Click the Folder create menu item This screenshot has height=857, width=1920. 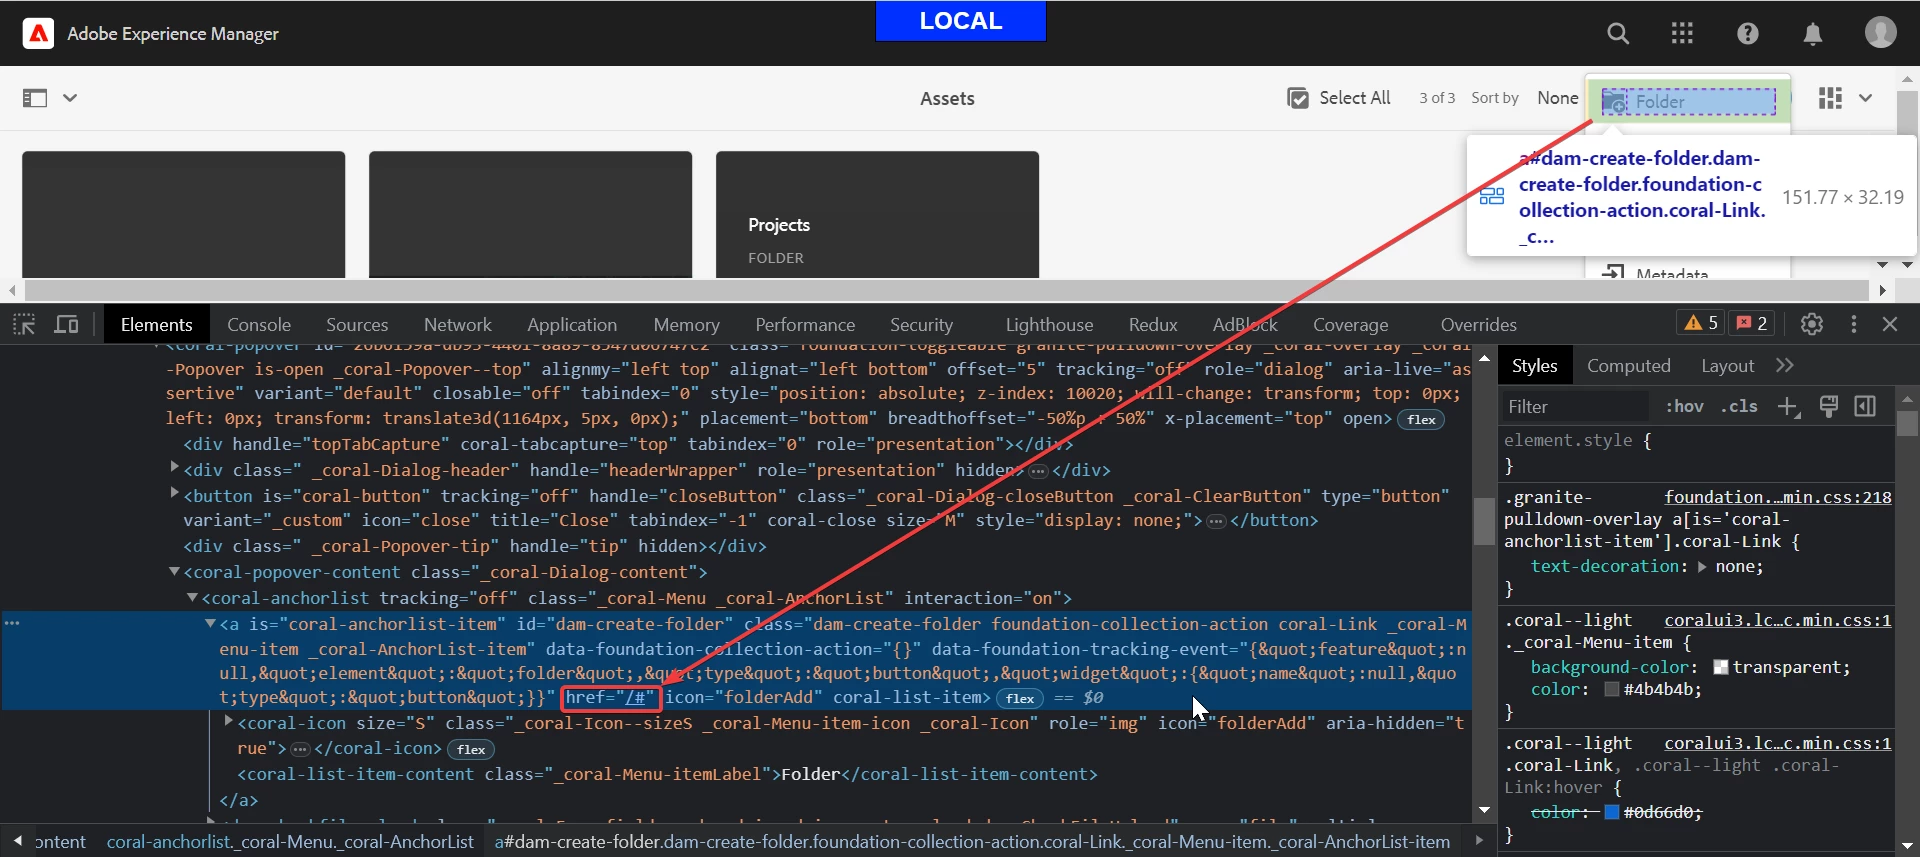1687,101
